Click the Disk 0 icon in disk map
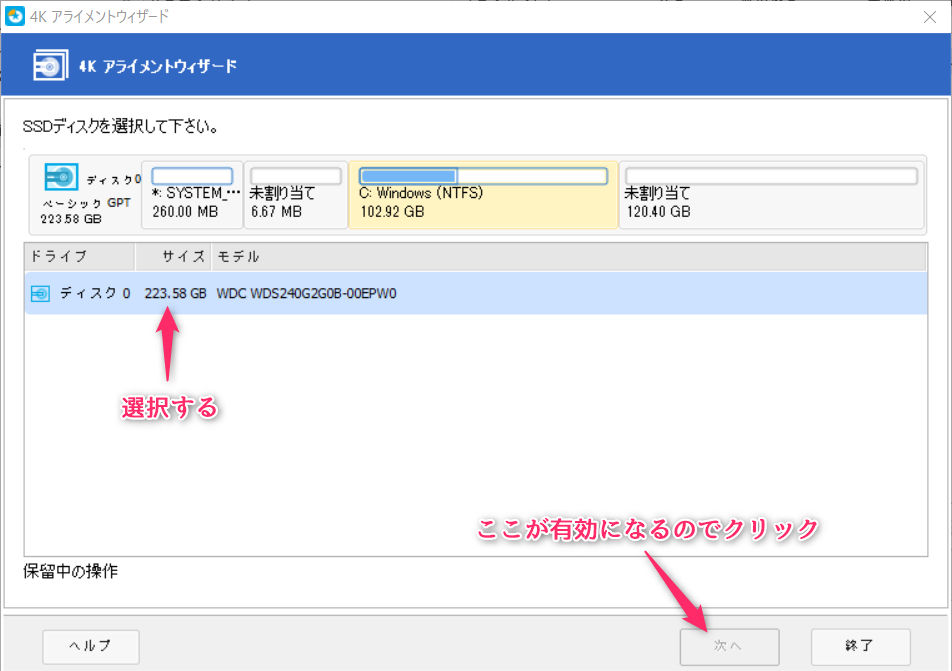This screenshot has width=952, height=671. 62,178
